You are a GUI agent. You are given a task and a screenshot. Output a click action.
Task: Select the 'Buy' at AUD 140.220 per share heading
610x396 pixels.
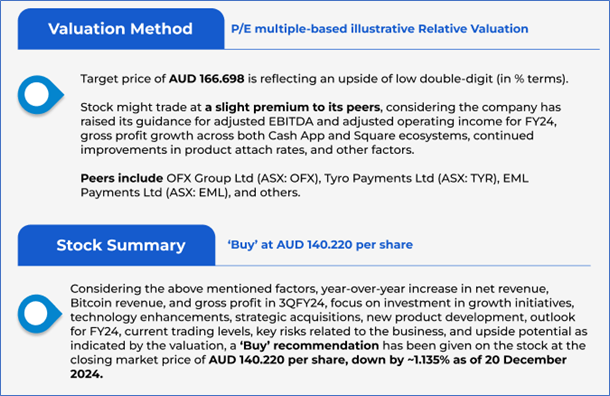pos(320,245)
